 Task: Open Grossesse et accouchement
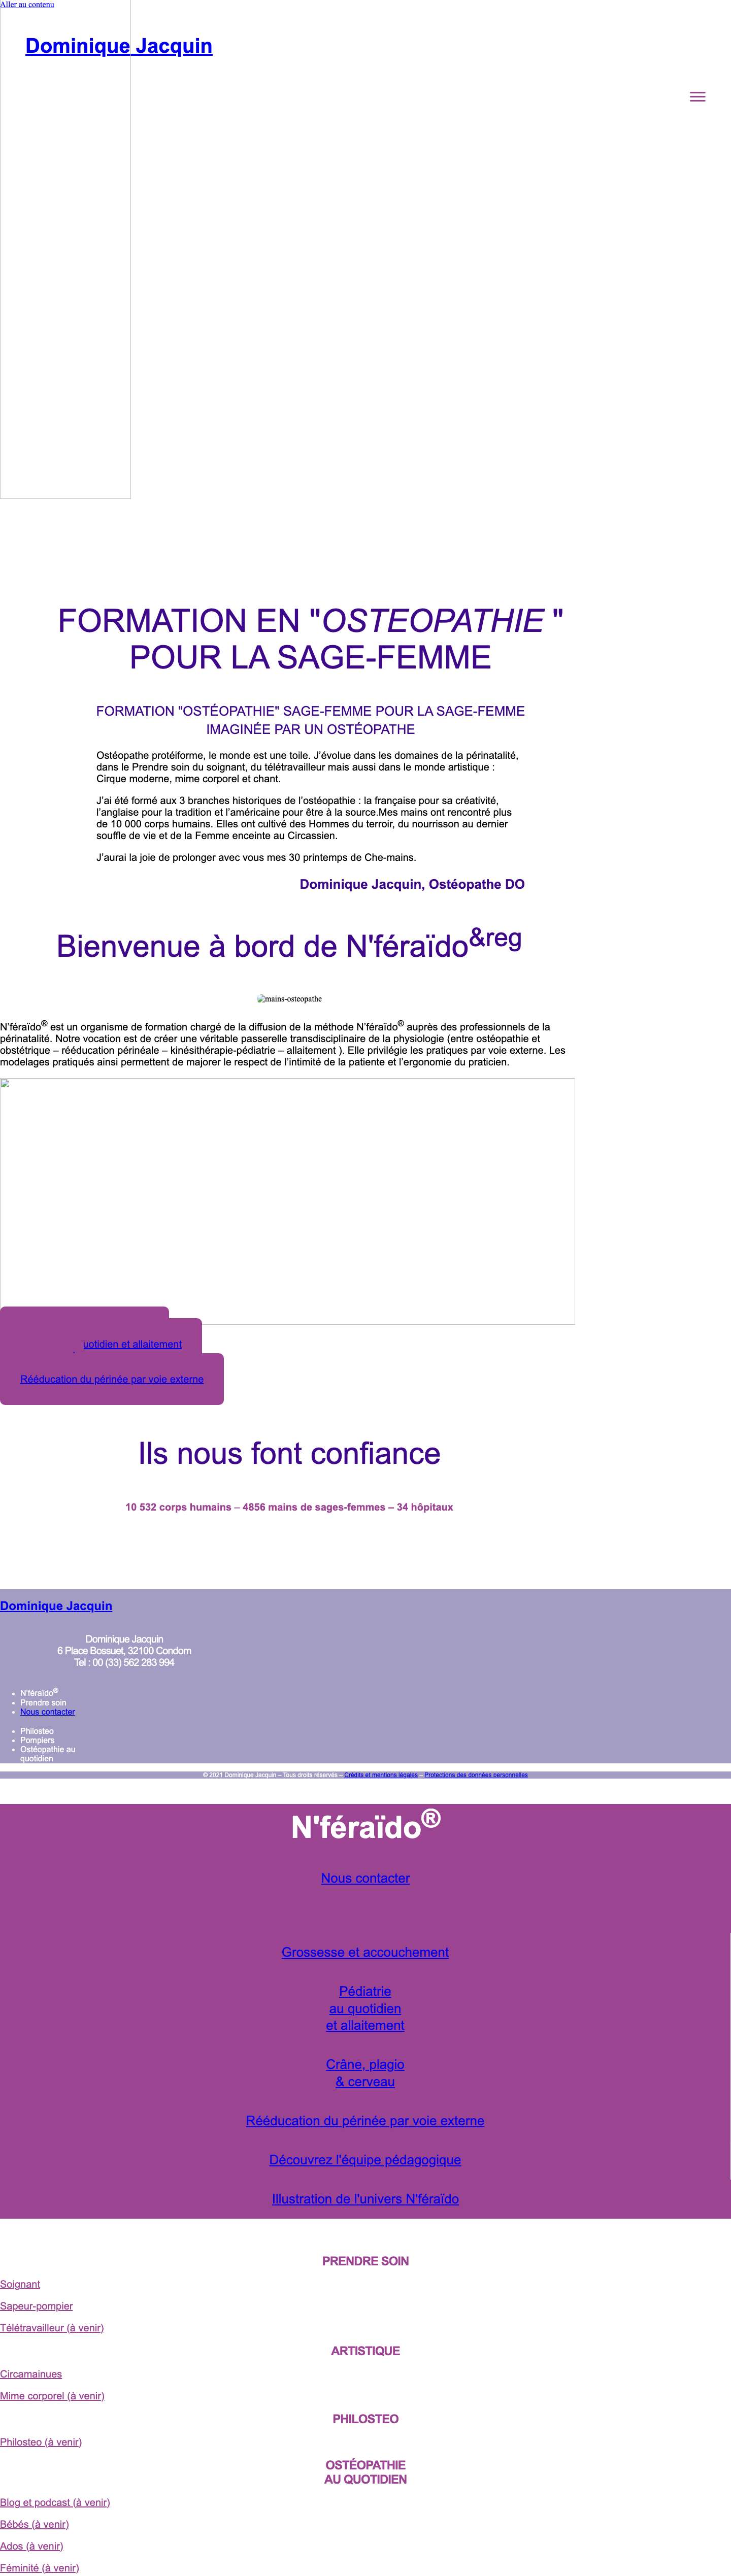(365, 1952)
